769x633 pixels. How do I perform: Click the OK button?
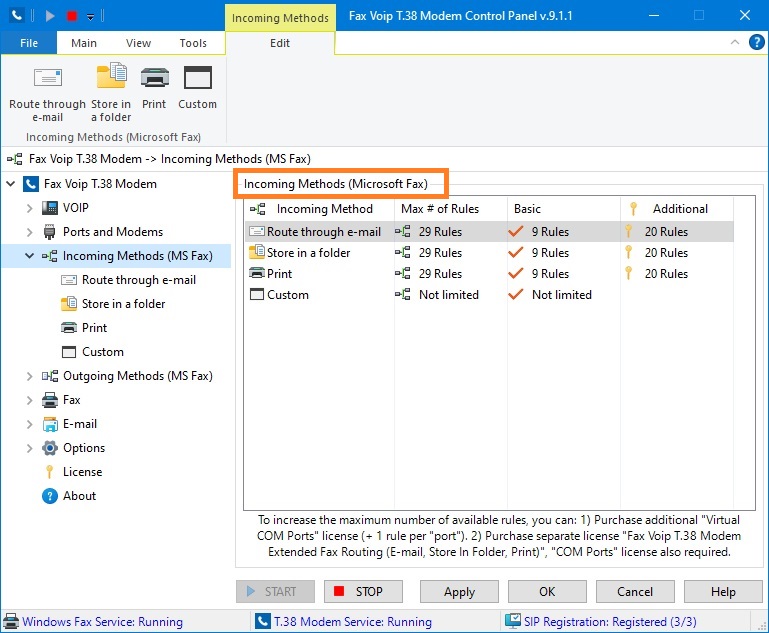tap(547, 591)
